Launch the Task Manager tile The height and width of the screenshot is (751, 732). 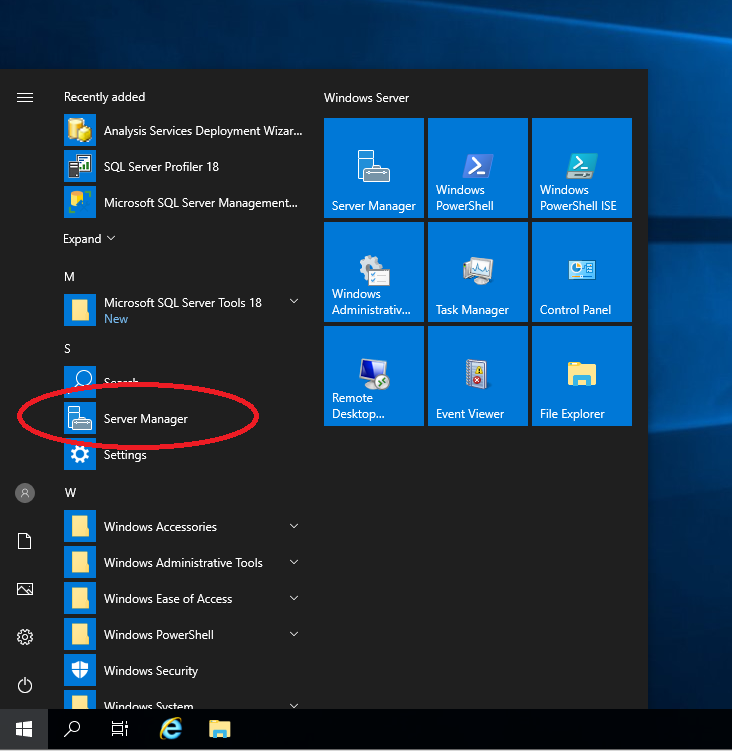click(478, 272)
